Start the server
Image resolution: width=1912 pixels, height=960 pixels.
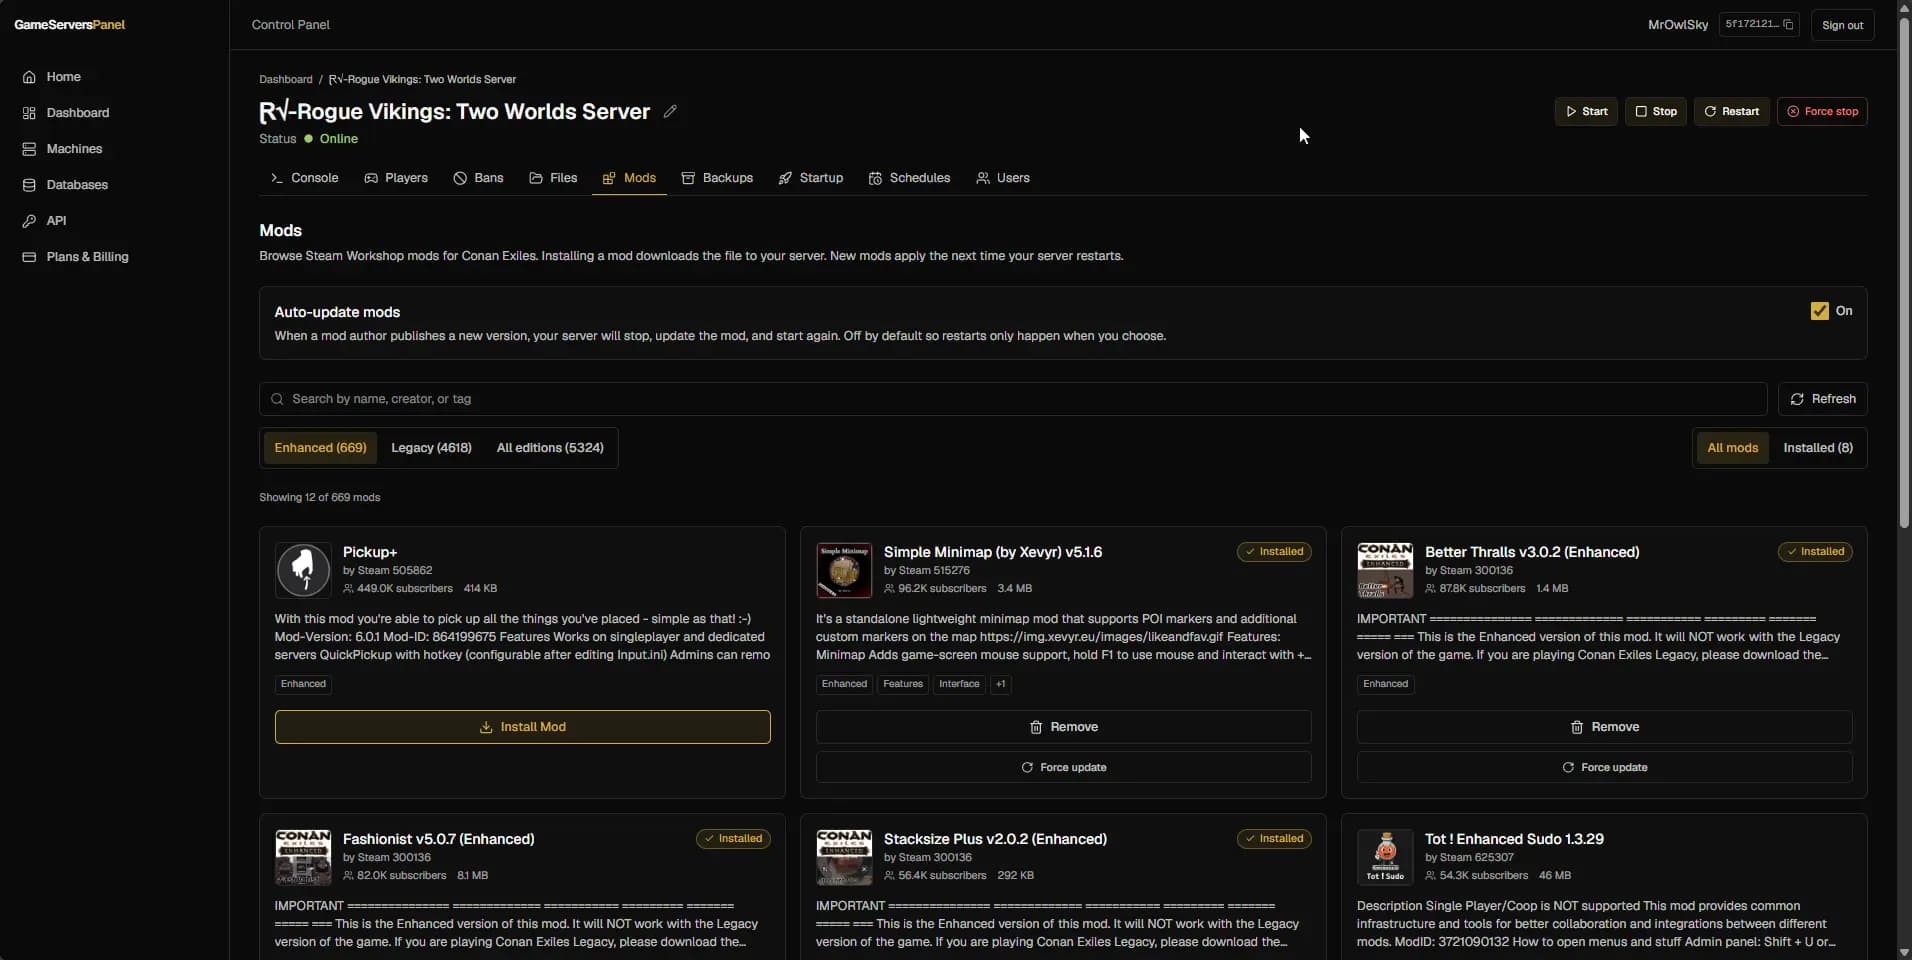click(1586, 111)
